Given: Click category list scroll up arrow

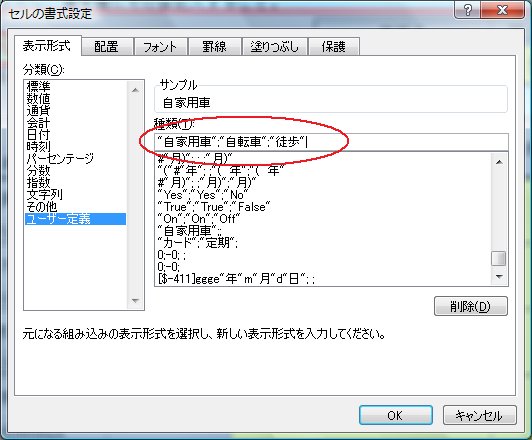Looking at the screenshot, I should click(135, 90).
